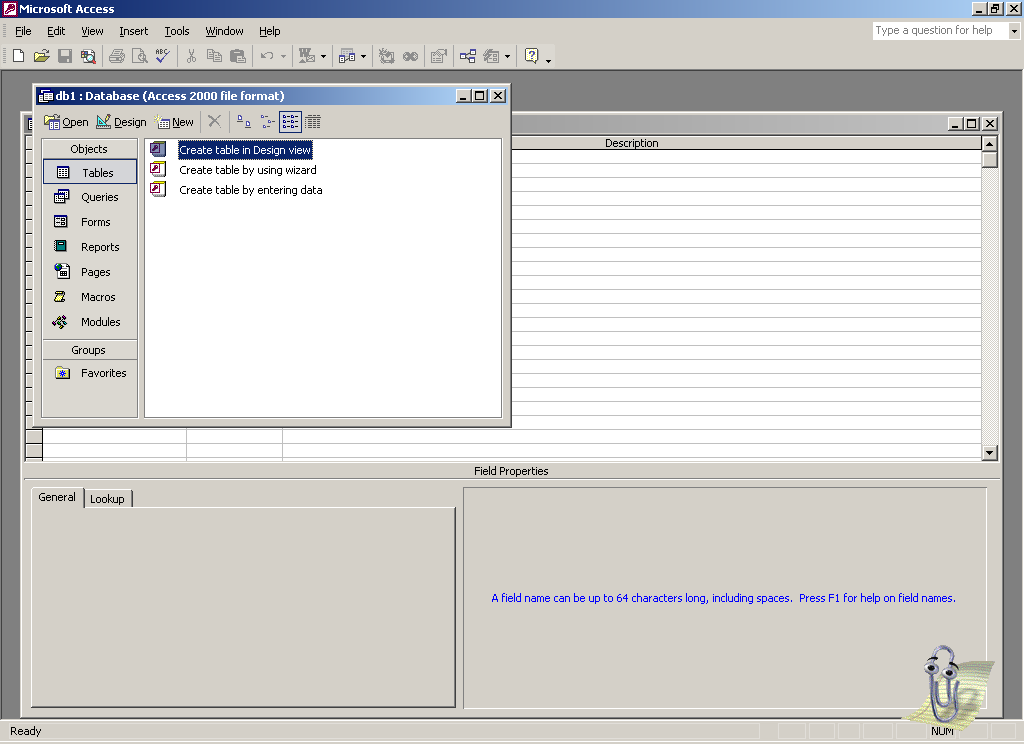Click the Delete X icon in db1 window
This screenshot has height=744, width=1024.
[x=214, y=121]
